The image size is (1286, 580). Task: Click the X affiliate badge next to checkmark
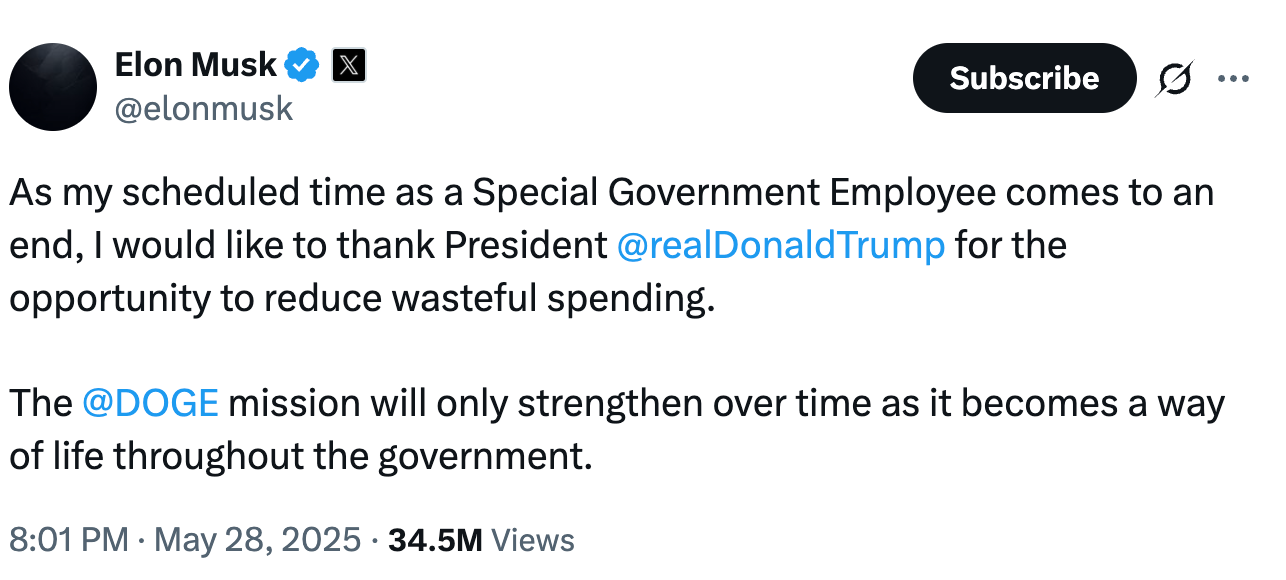coord(347,64)
